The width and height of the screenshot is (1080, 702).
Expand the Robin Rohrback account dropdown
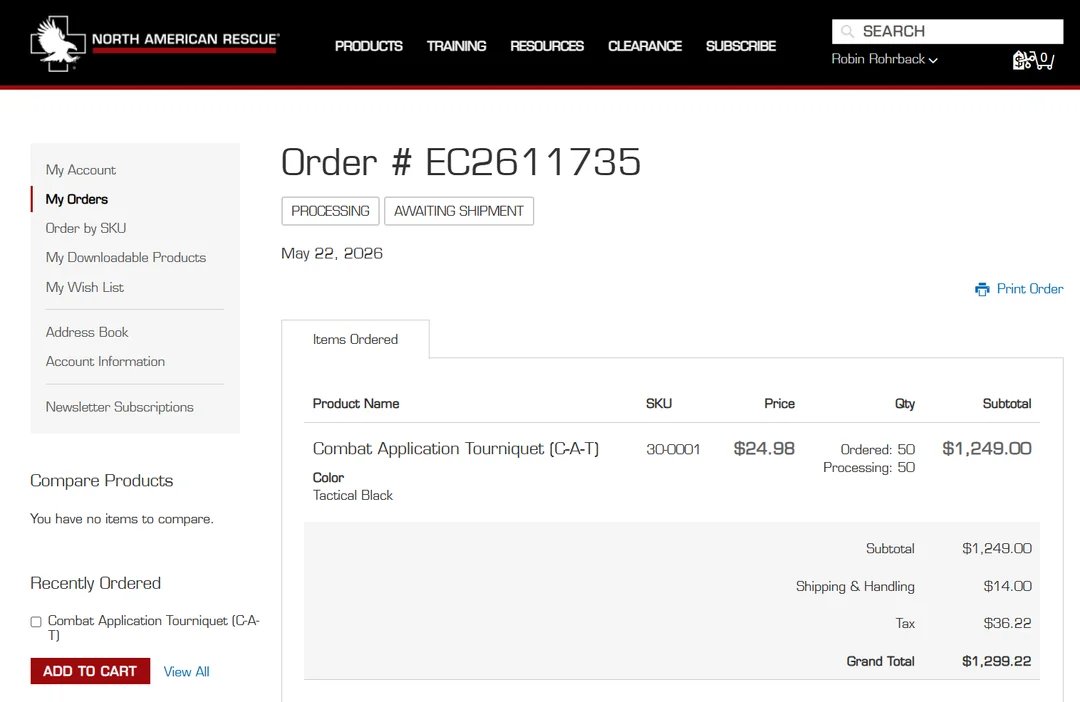point(884,59)
